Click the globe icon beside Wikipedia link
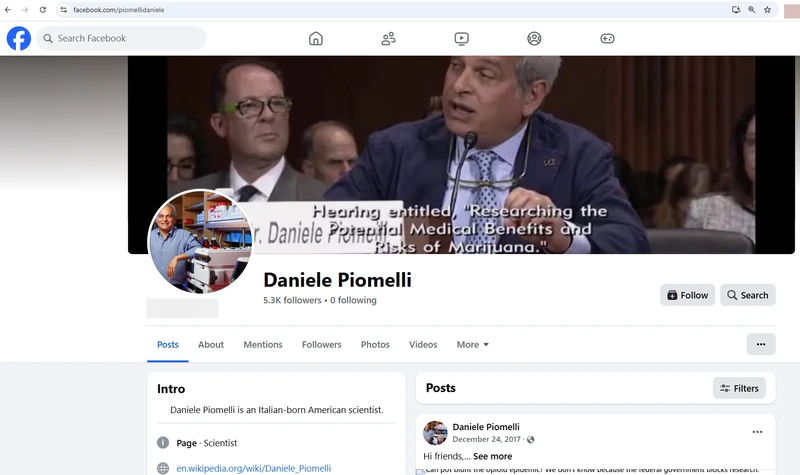 point(163,468)
